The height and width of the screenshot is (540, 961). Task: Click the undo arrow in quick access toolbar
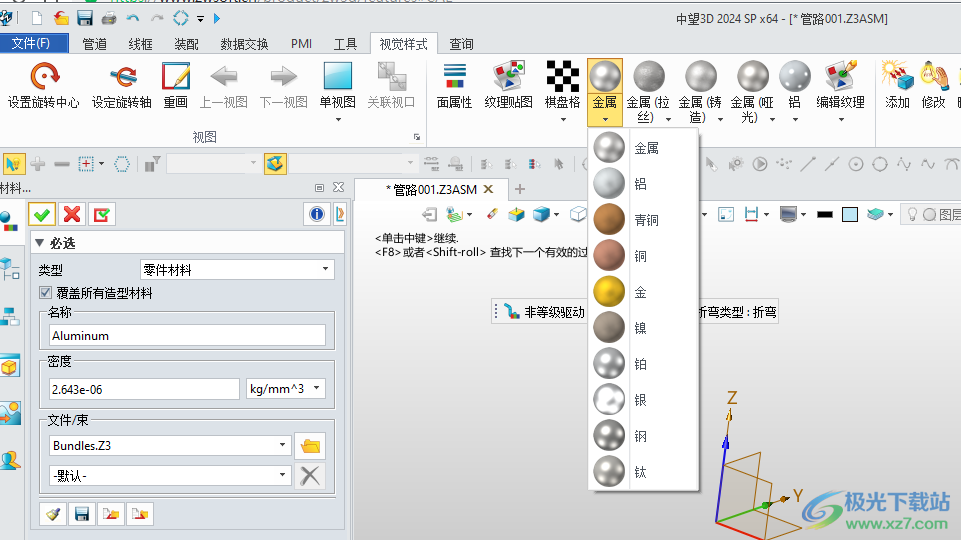click(x=133, y=18)
